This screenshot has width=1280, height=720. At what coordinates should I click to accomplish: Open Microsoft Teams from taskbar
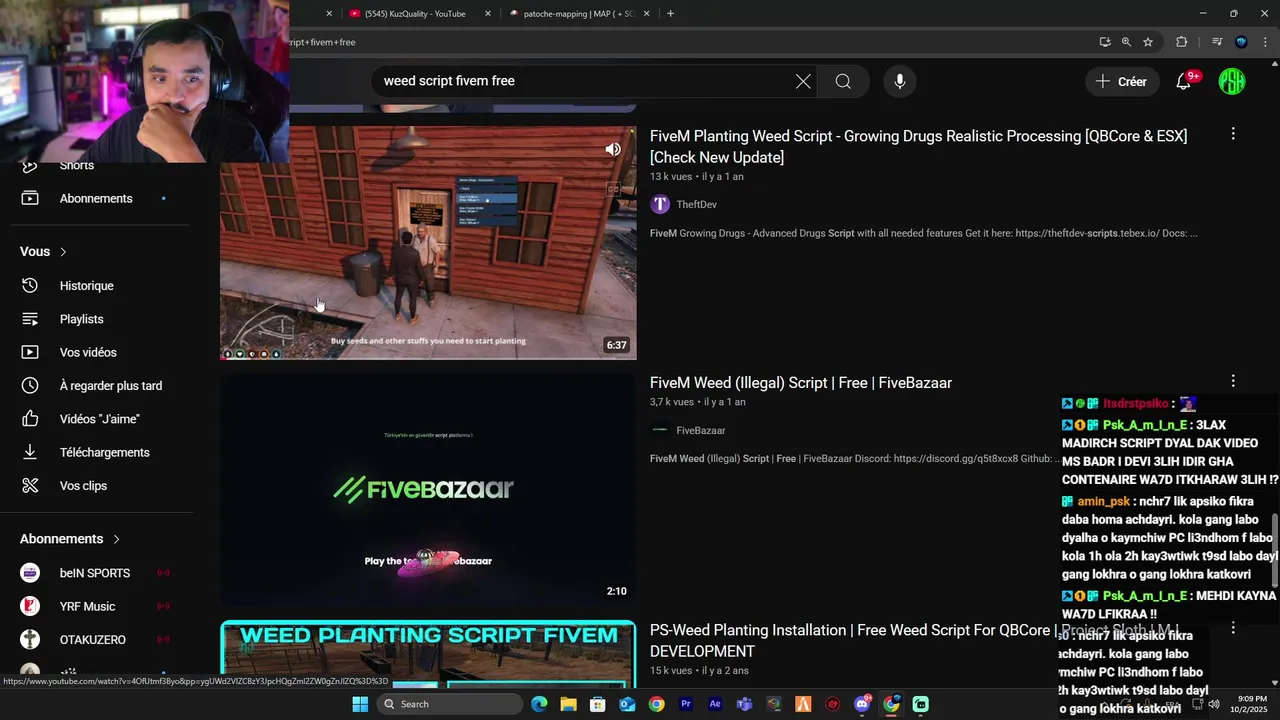pos(745,704)
